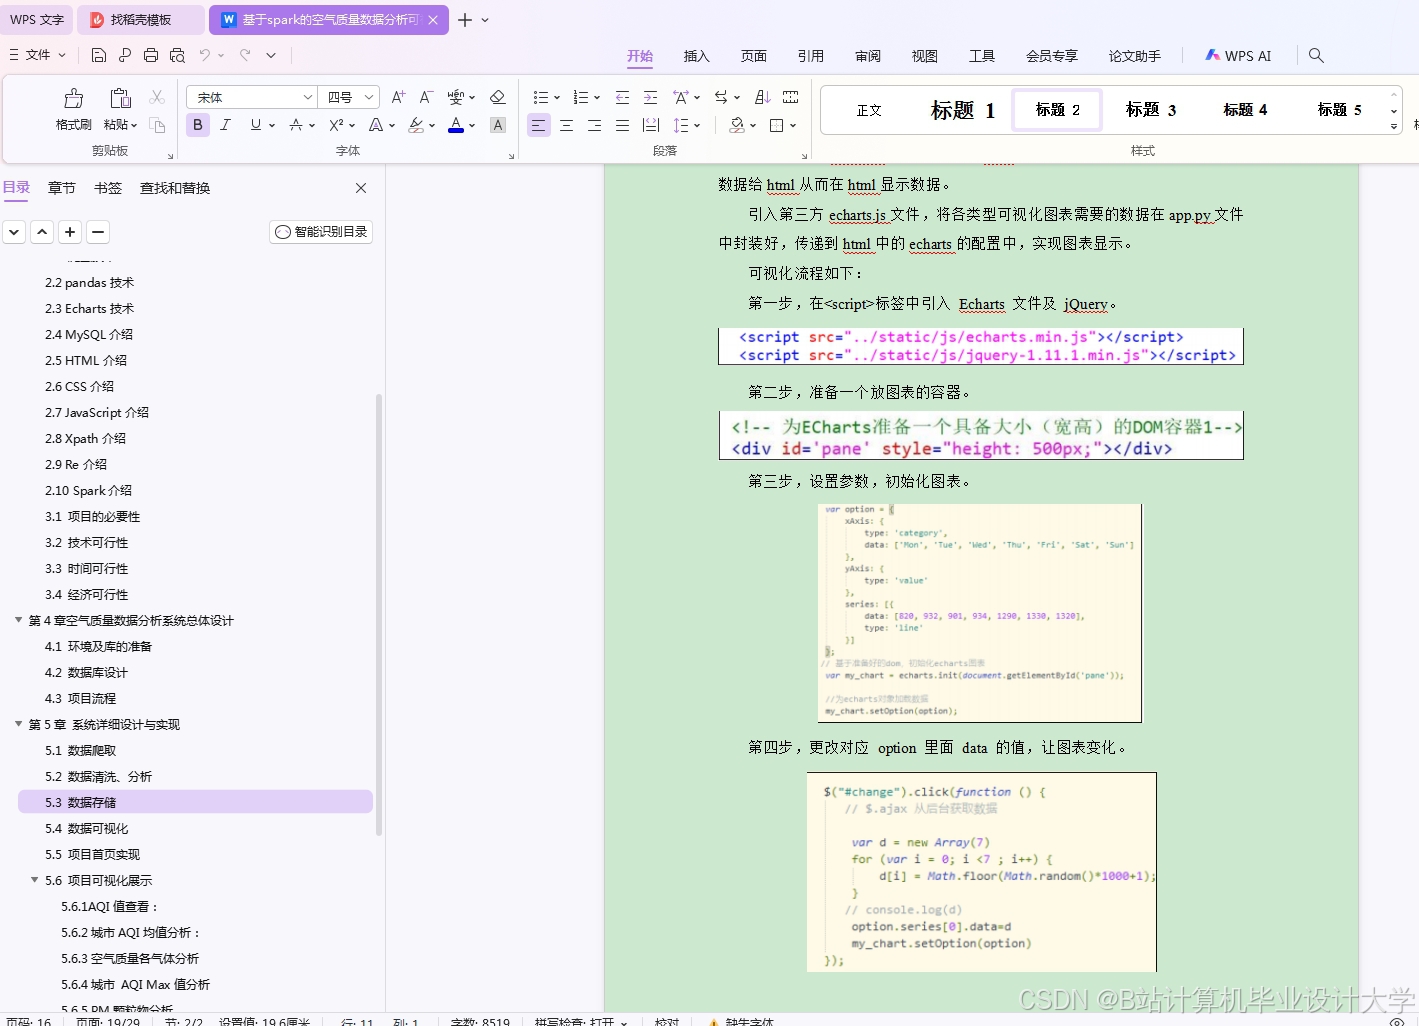Enable 智能识别目录 option
The image size is (1419, 1026).
[321, 232]
